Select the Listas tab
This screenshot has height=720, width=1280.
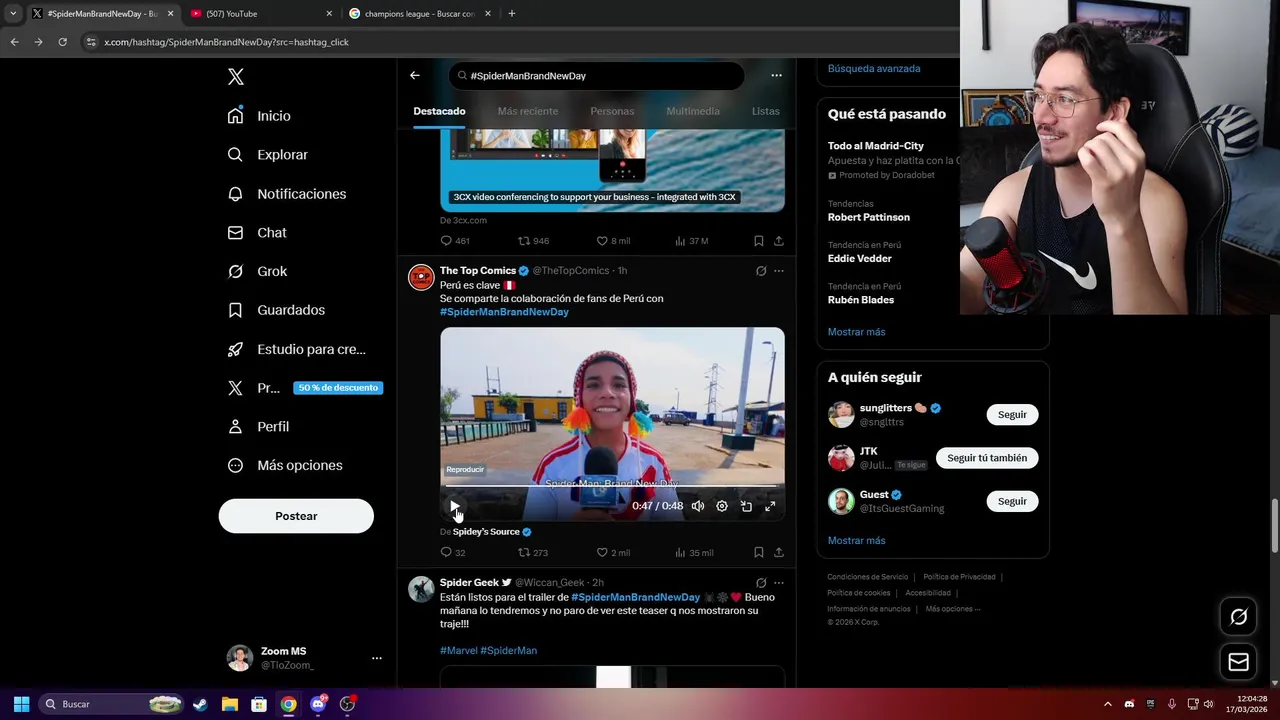click(x=765, y=111)
